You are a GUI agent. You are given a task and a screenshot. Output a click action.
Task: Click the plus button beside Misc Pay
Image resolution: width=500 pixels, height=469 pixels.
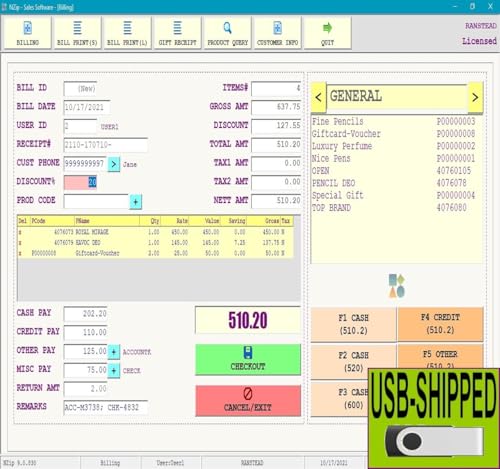click(x=114, y=370)
